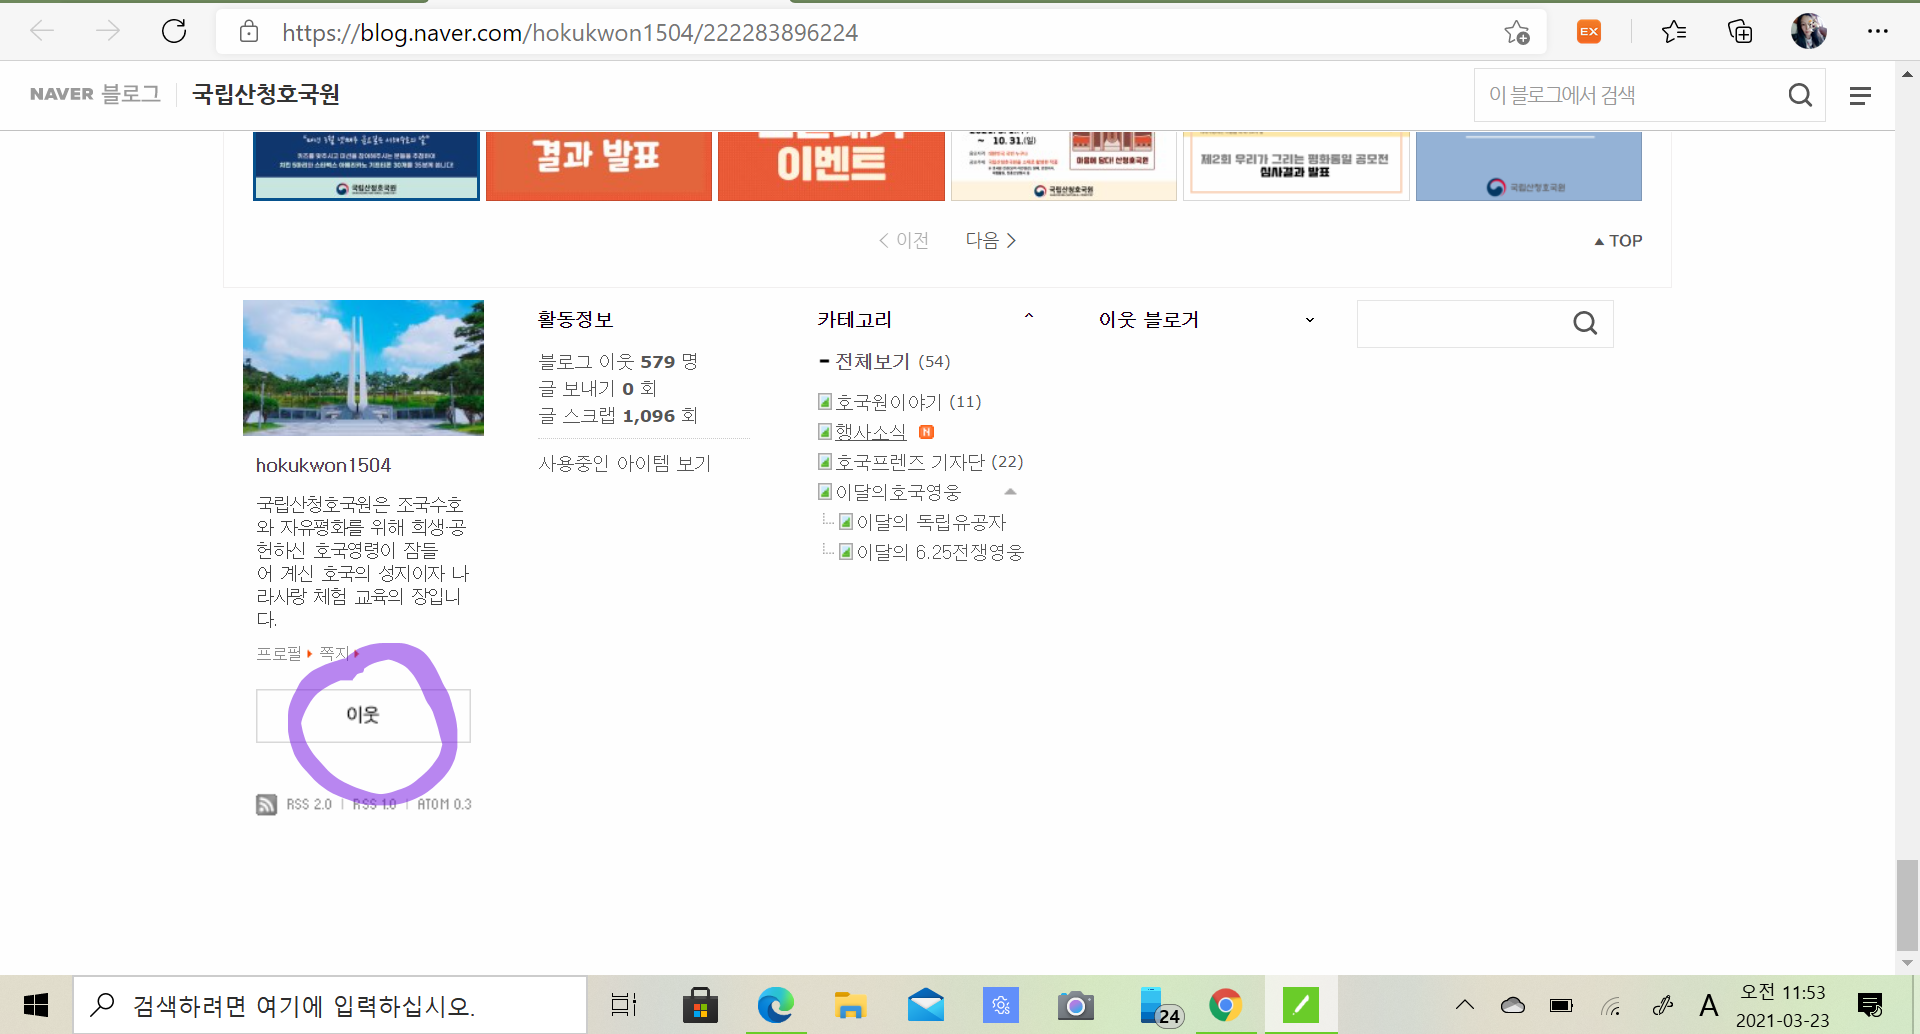The height and width of the screenshot is (1034, 1920).
Task: Focus the 이 블로그에서 검색 search field
Action: point(1630,95)
